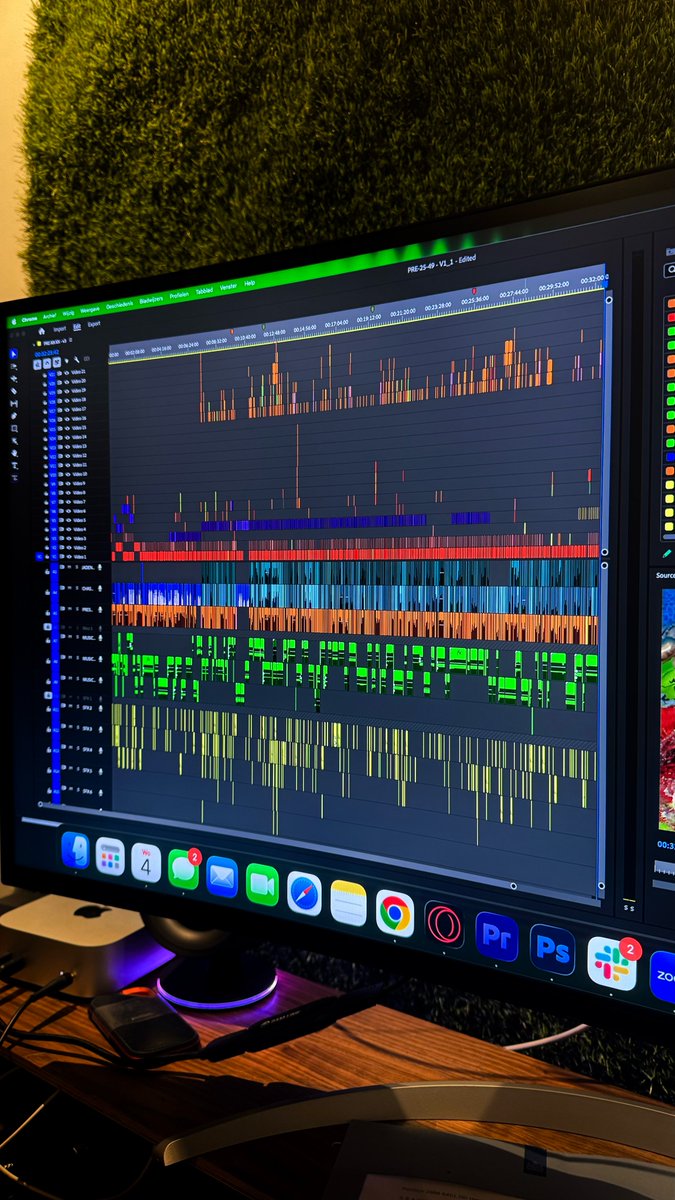675x1200 pixels.
Task: Open the Apple menu
Action: [x=14, y=321]
